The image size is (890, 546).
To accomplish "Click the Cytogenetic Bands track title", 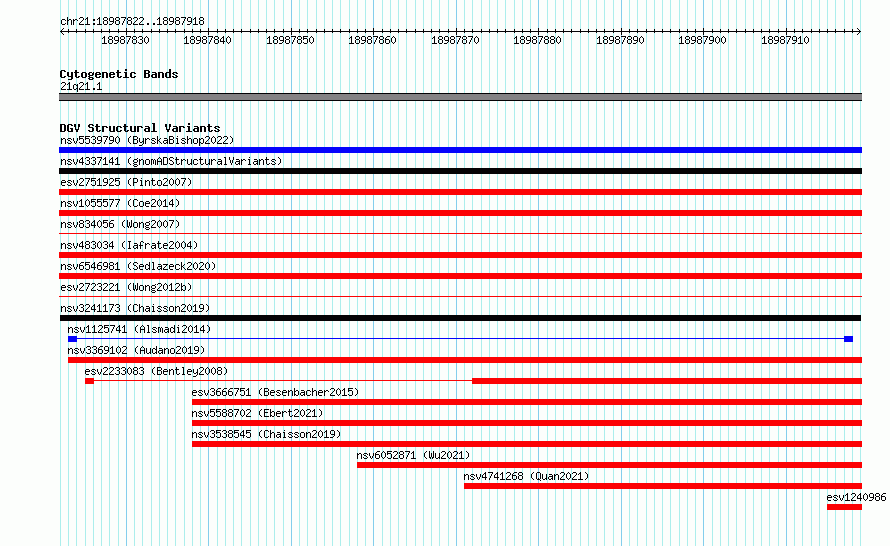I will (x=119, y=74).
